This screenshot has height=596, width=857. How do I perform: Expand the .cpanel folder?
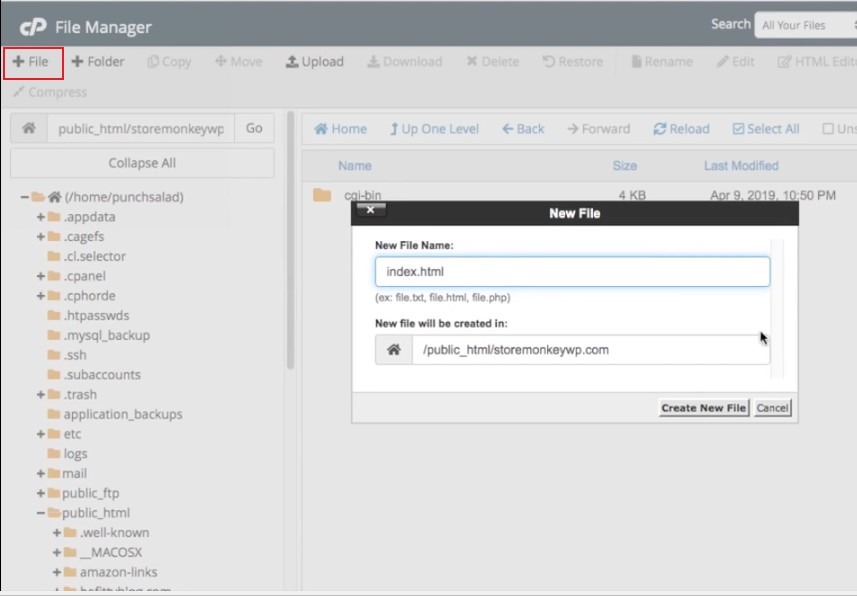pos(40,276)
